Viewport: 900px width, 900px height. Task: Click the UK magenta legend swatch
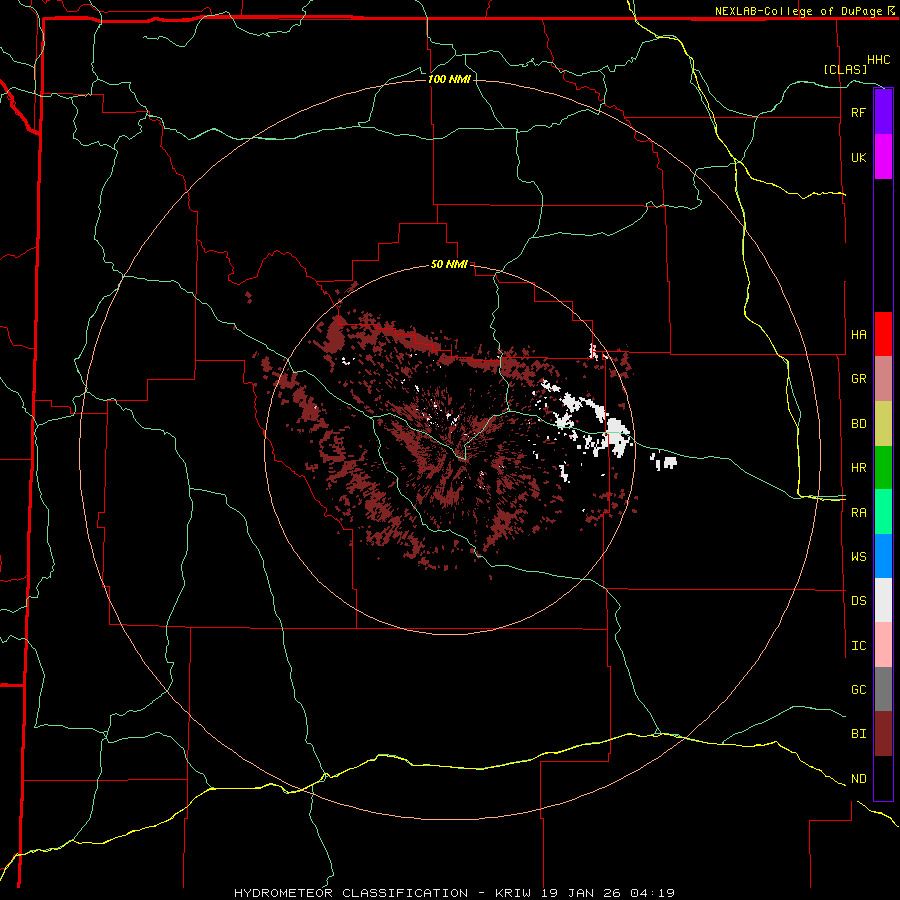coord(883,157)
